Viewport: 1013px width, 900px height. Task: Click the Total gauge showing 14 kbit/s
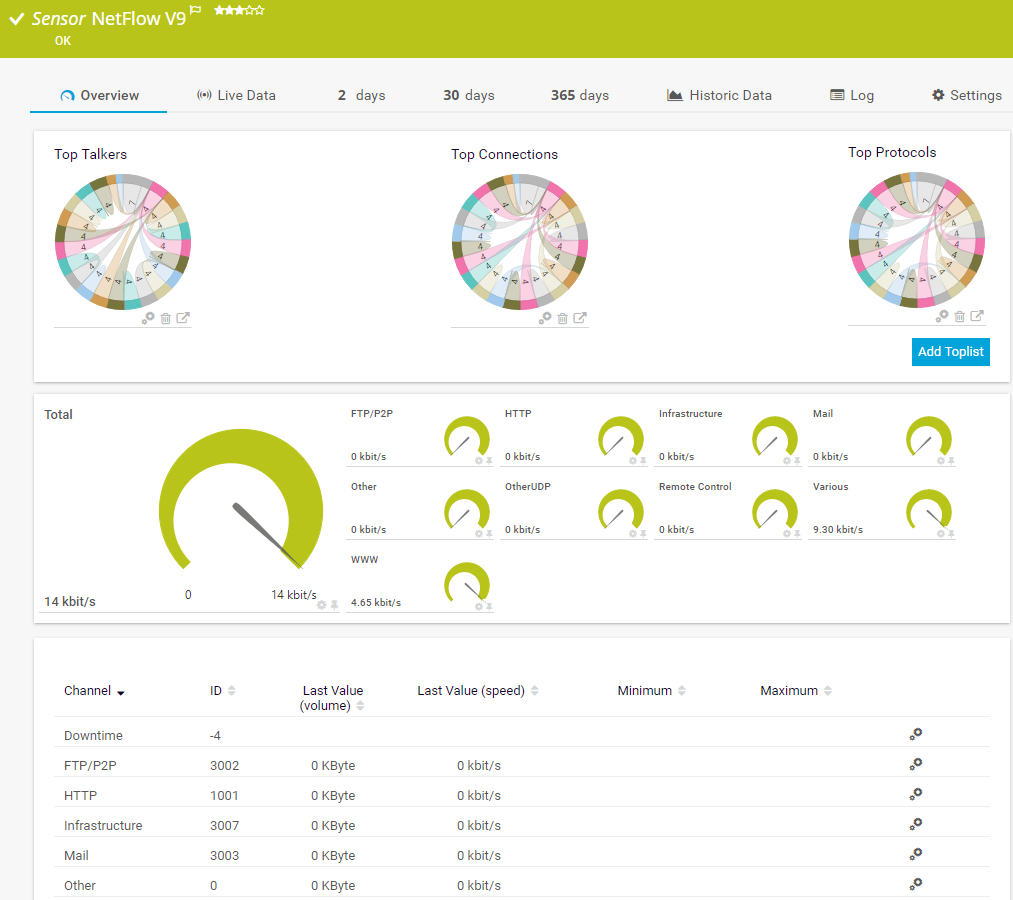pyautogui.click(x=240, y=505)
